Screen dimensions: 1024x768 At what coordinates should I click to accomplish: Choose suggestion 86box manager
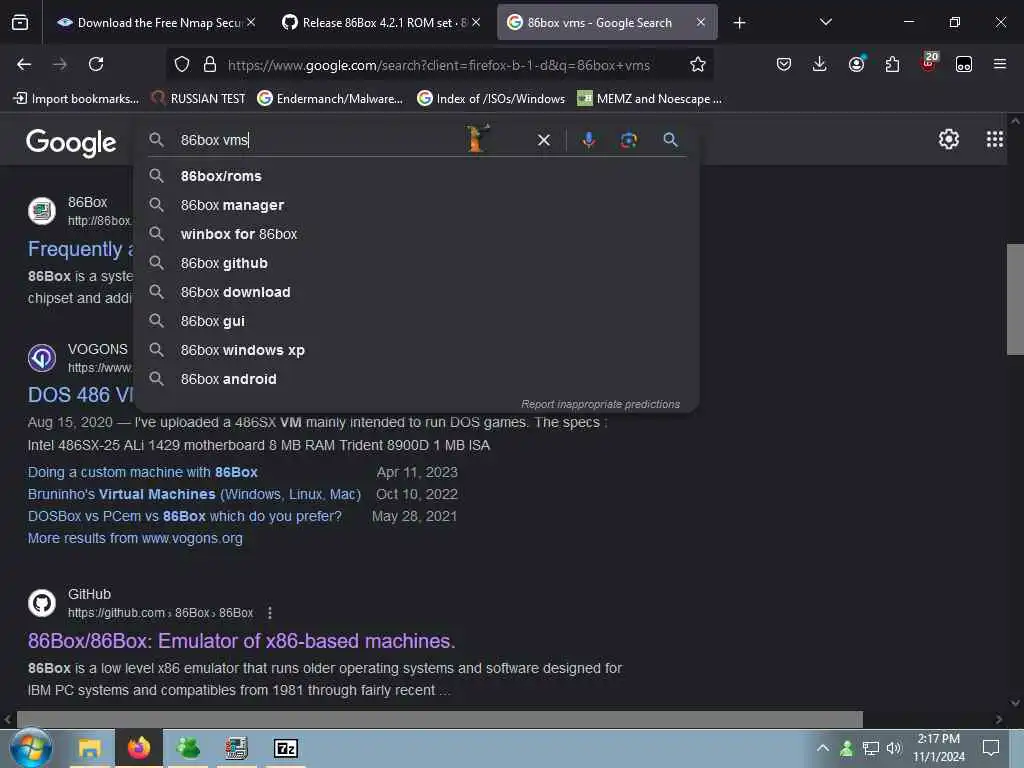pos(416,205)
